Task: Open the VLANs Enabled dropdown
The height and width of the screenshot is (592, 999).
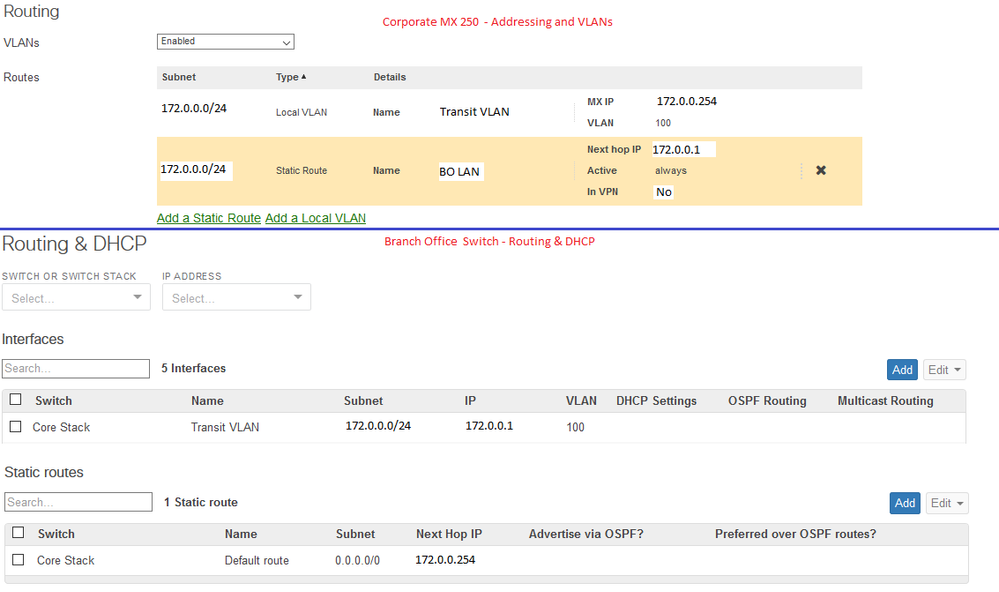Action: pos(226,41)
